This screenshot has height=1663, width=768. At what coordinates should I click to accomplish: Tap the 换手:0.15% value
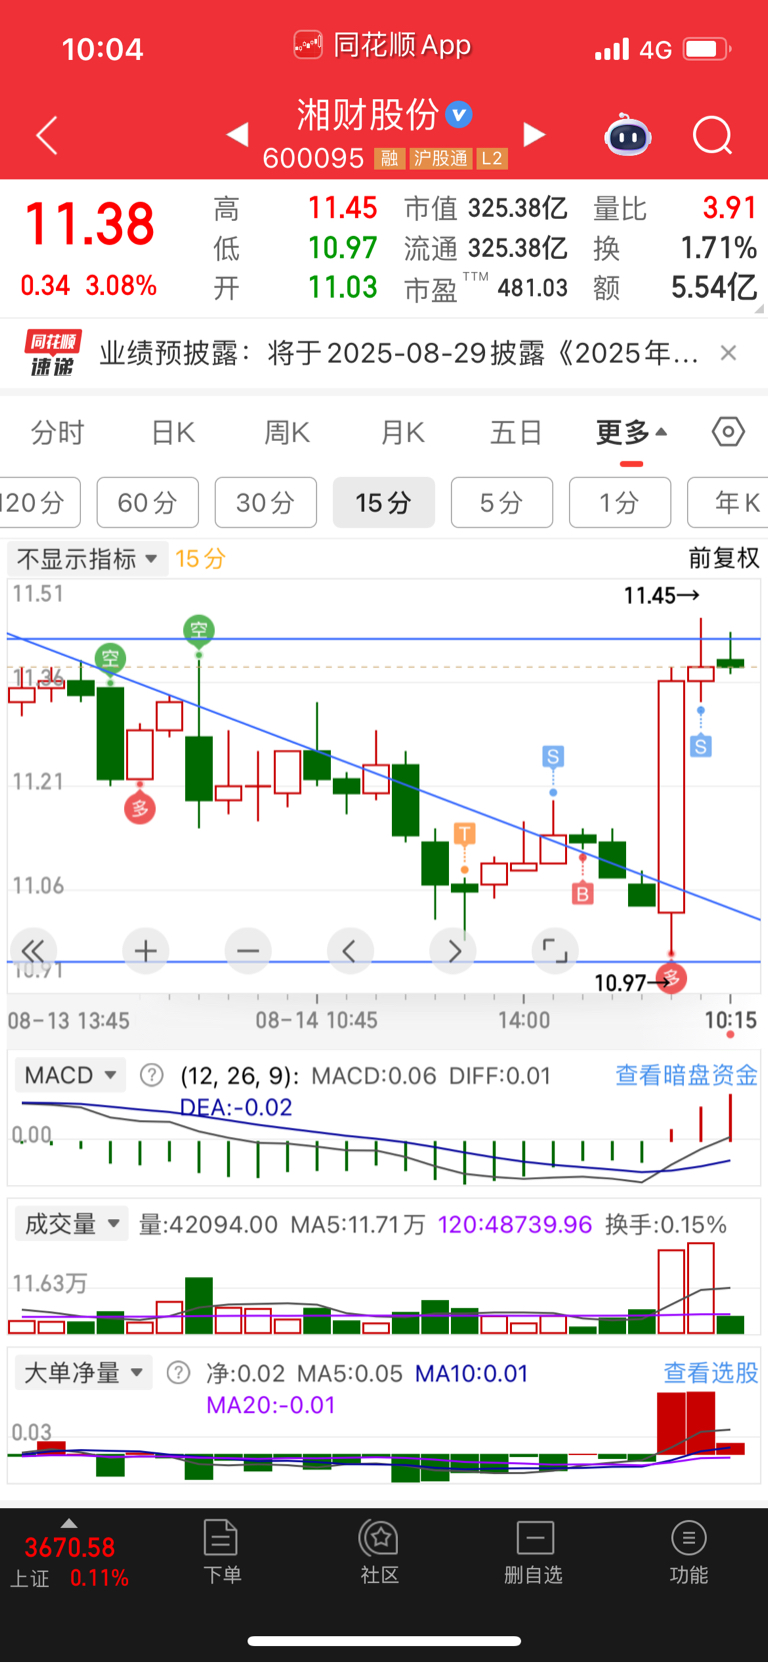point(666,1224)
